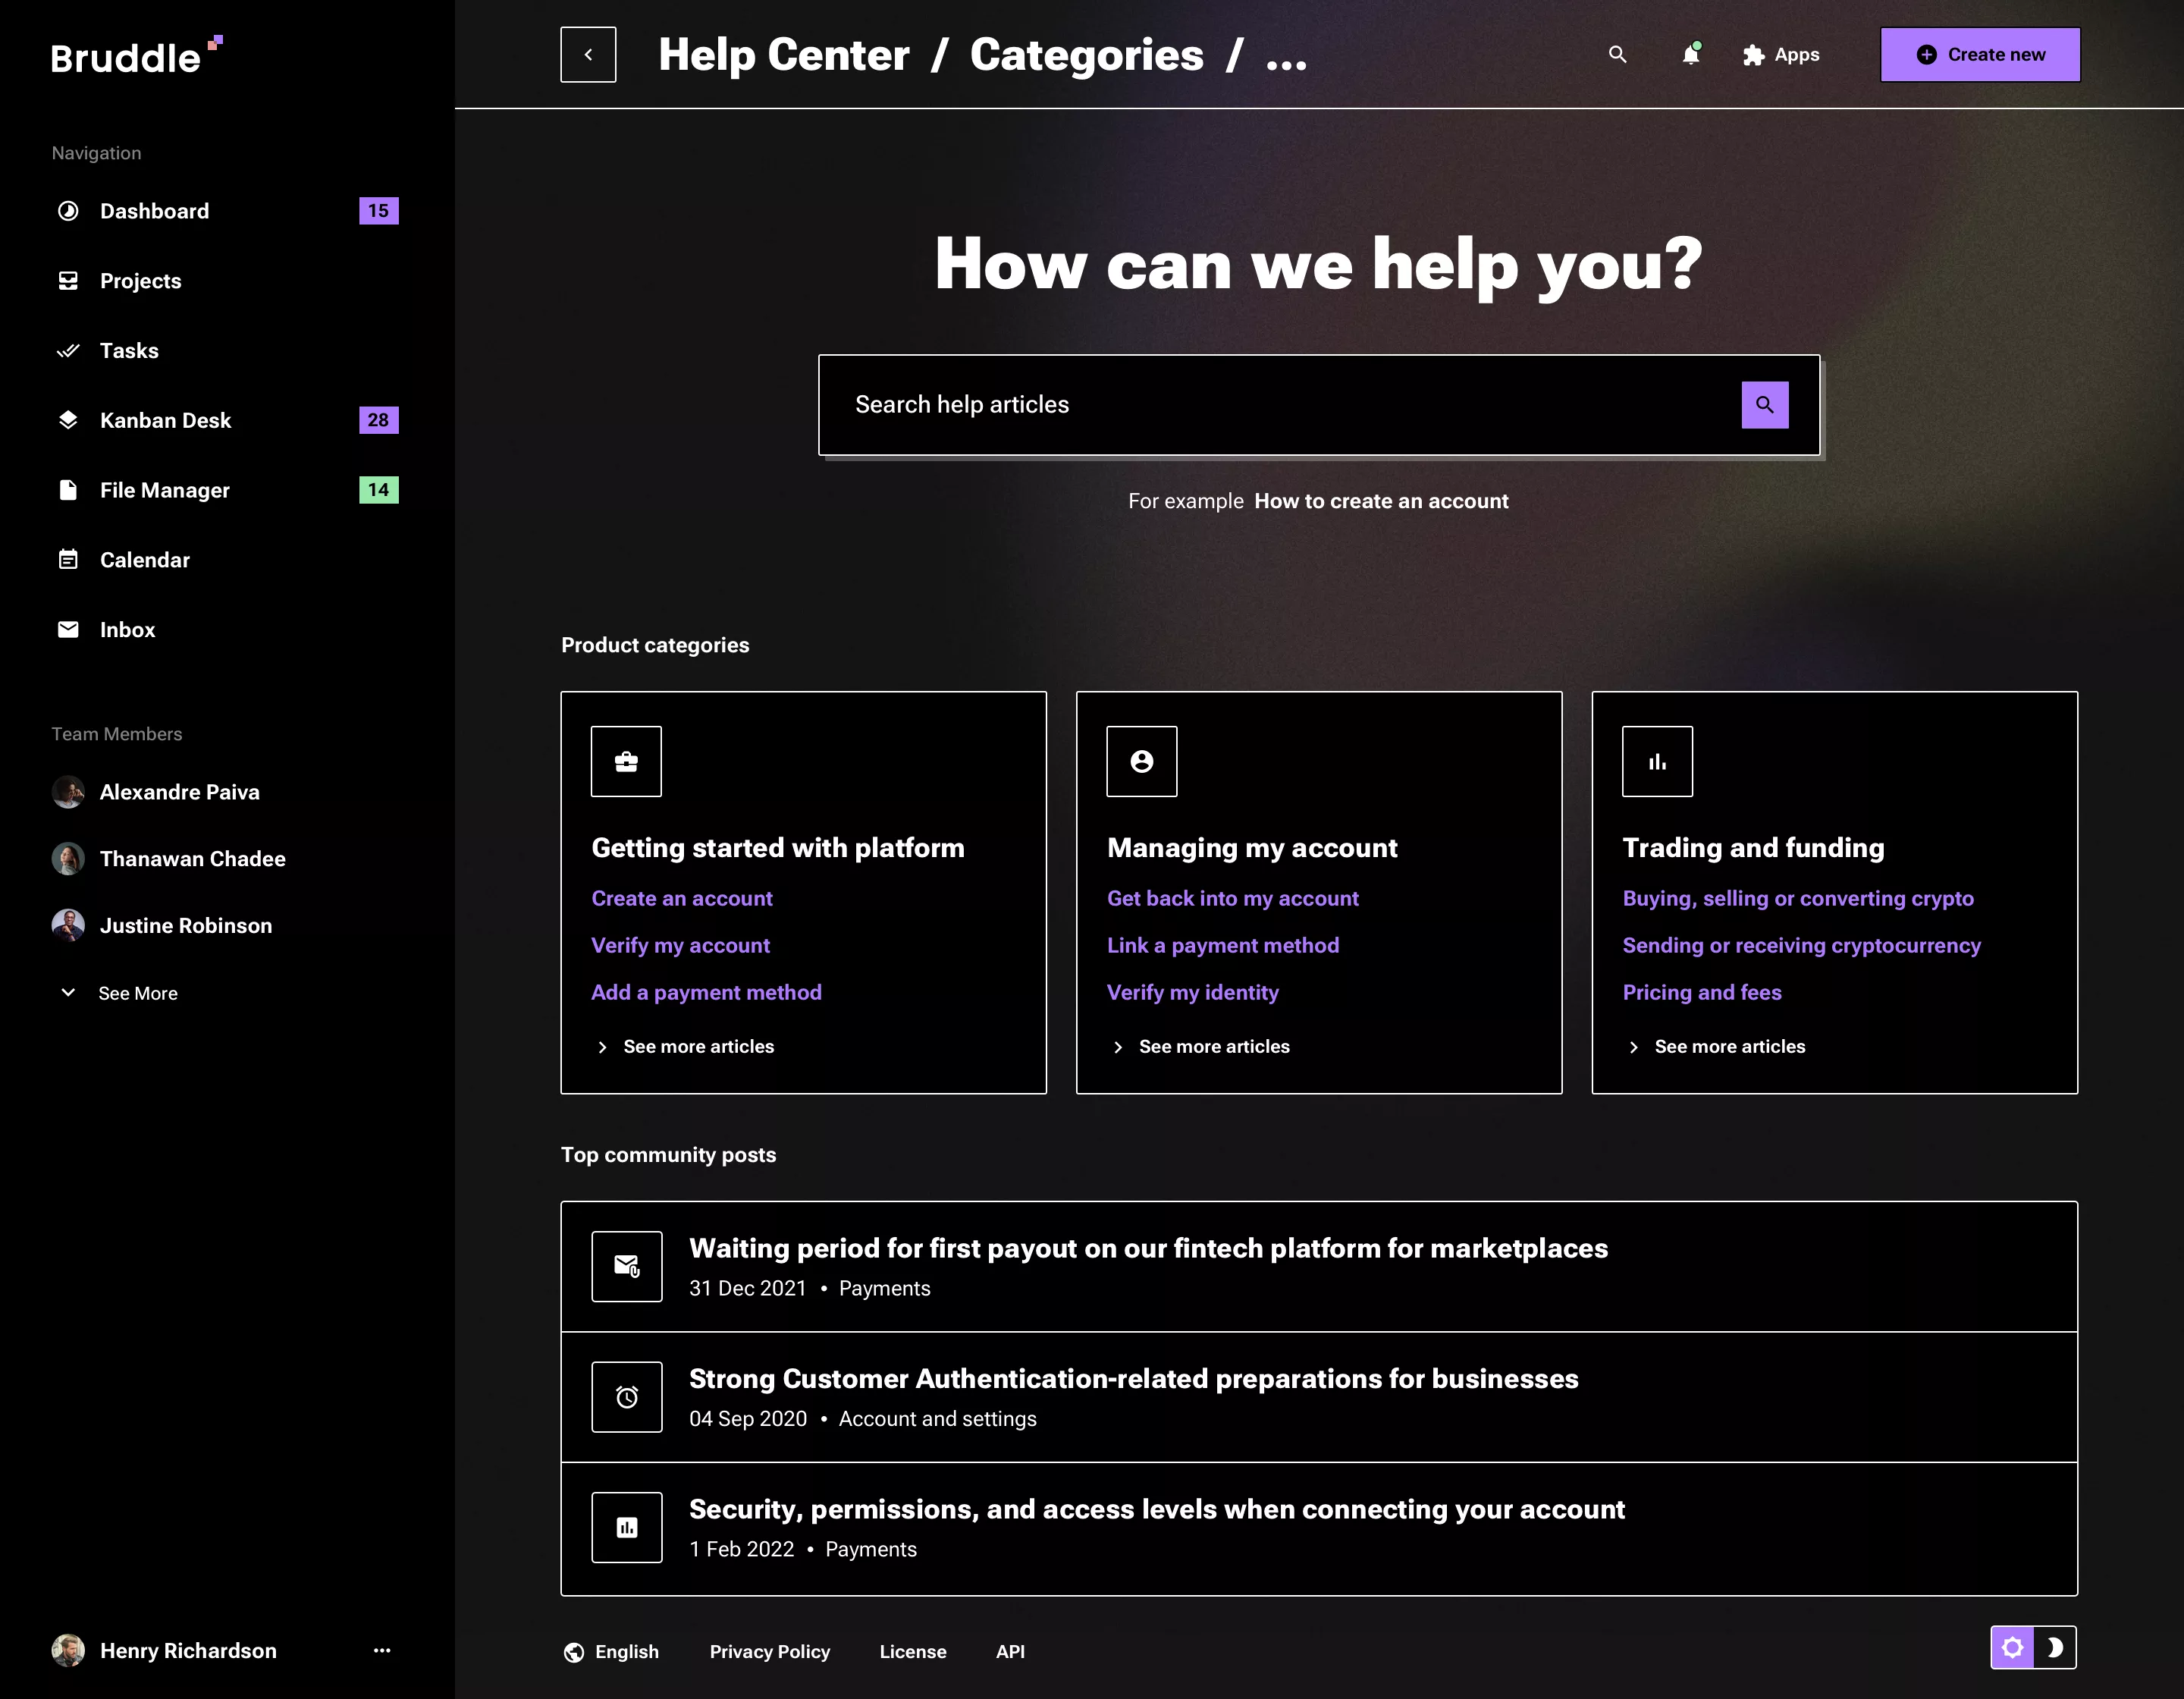
Task: Click the Apps puzzle-piece icon
Action: tap(1753, 55)
